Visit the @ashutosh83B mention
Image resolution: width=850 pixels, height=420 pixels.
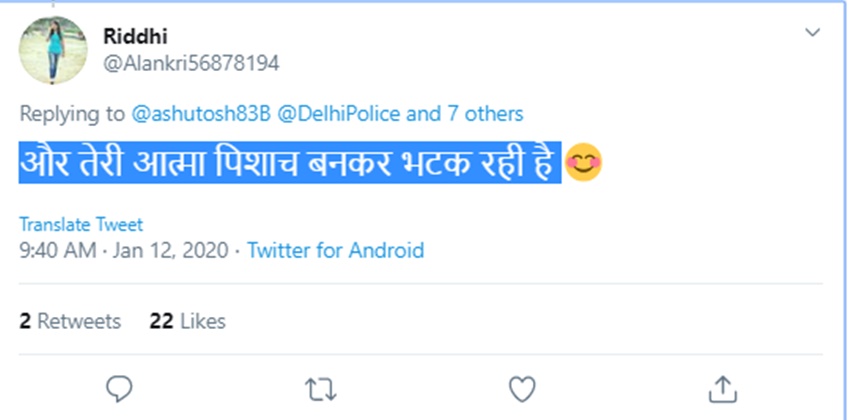[x=200, y=114]
